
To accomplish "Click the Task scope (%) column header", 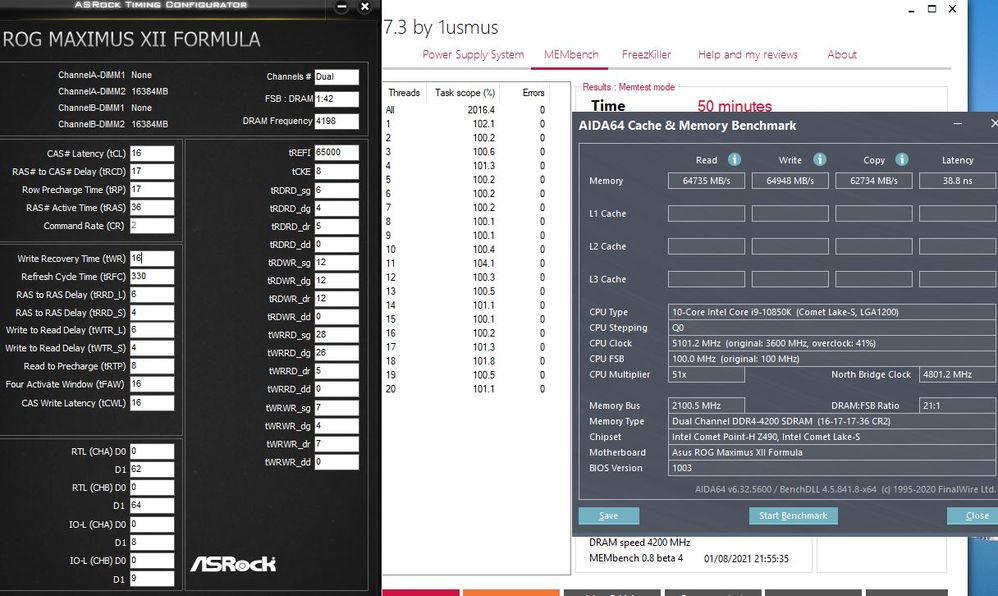I will [x=465, y=93].
